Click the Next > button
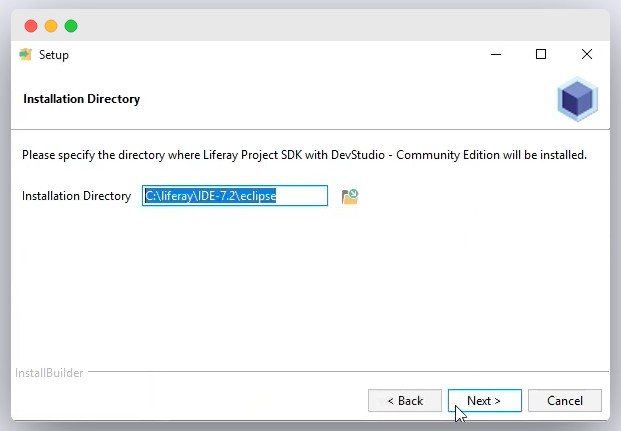Screen dimensions: 621x431 tap(484, 400)
